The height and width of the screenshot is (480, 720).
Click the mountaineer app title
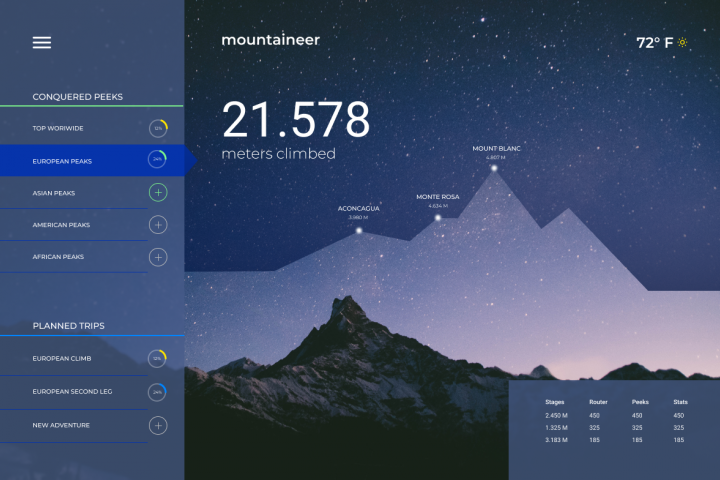pyautogui.click(x=270, y=40)
